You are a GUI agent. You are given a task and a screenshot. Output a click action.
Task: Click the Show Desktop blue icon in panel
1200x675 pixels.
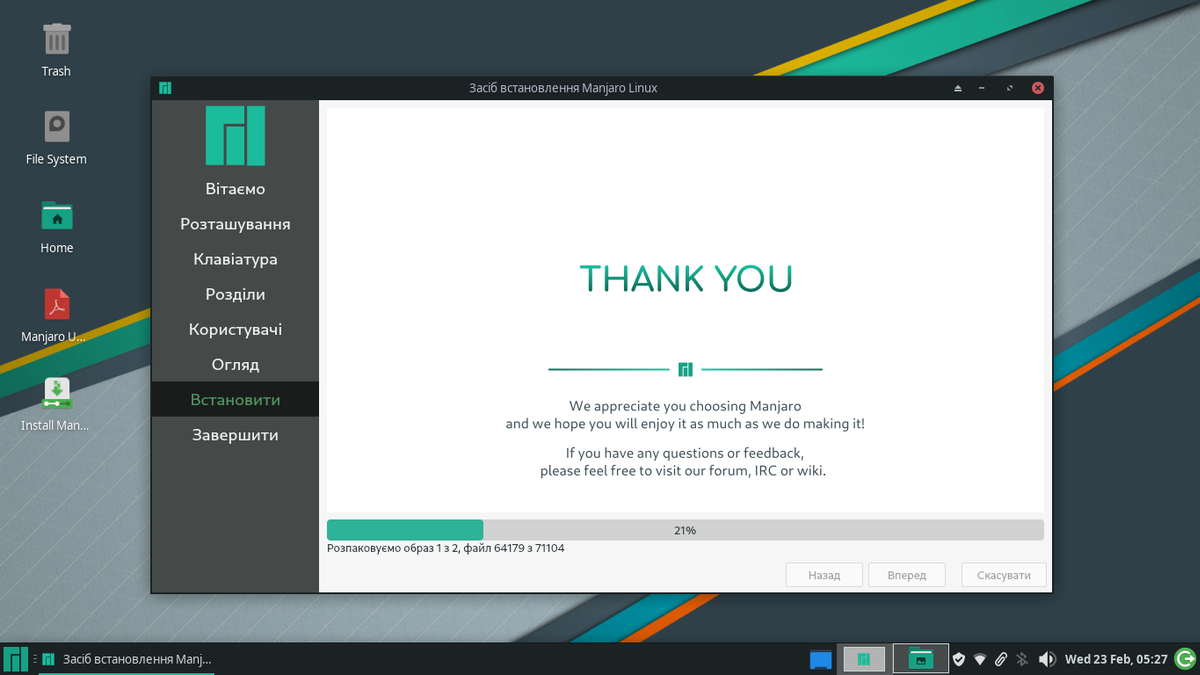[x=821, y=659]
